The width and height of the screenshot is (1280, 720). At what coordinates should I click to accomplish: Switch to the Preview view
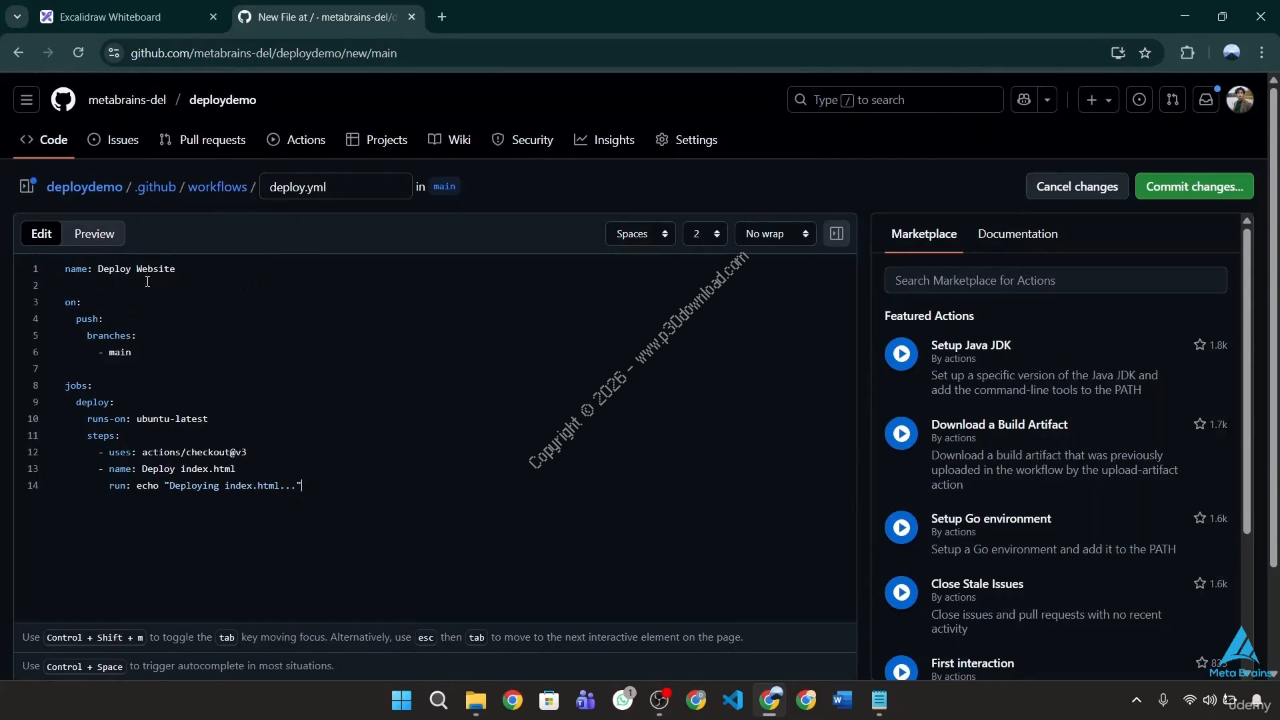point(94,234)
